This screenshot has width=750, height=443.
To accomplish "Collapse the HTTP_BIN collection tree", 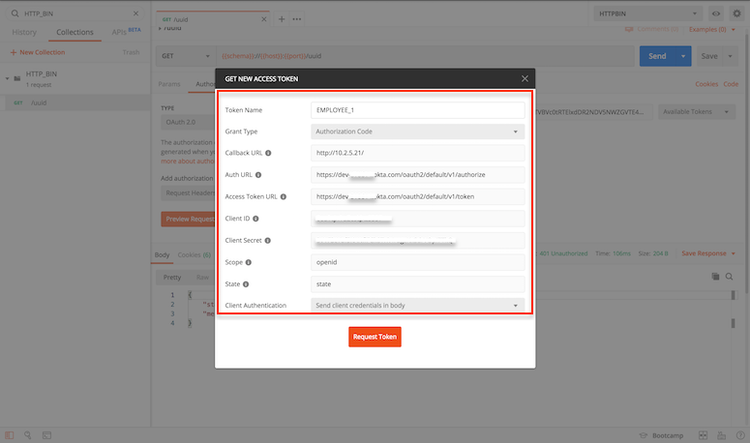I will (x=7, y=78).
